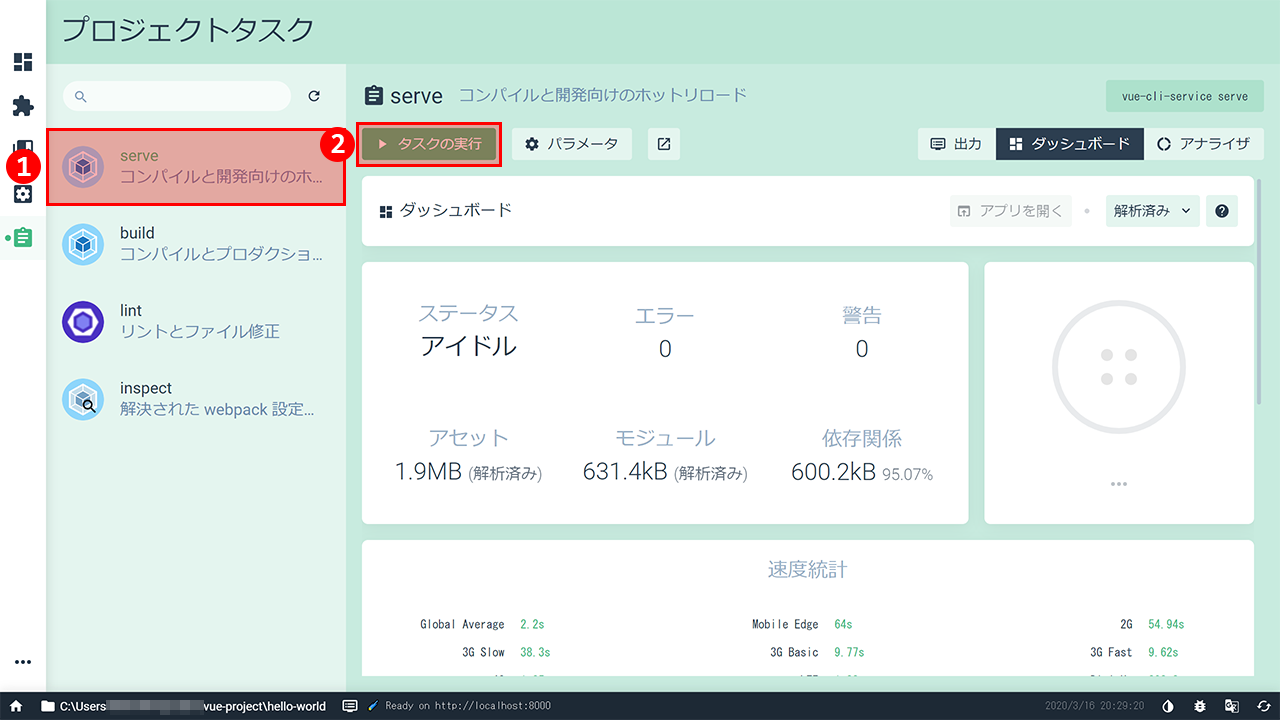Viewport: 1280px width, 720px height.
Task: Click the bug report icon in status bar
Action: point(1200,706)
